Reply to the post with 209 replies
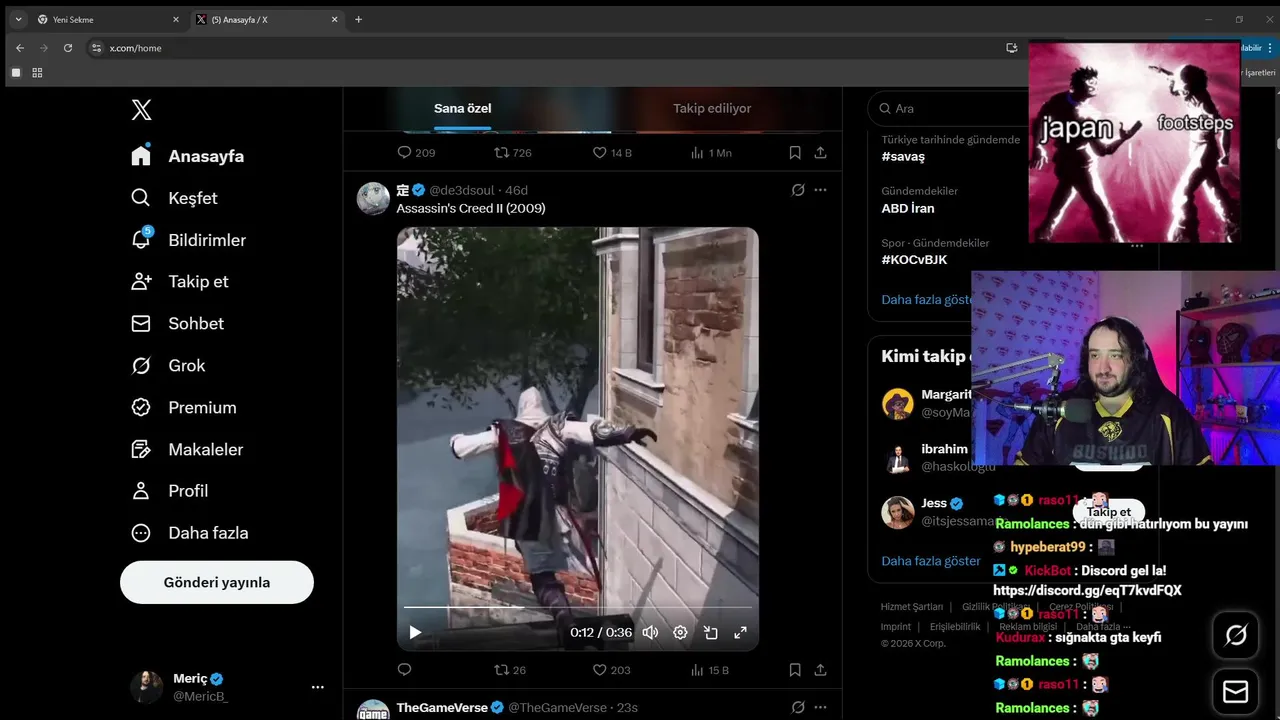 click(x=416, y=153)
